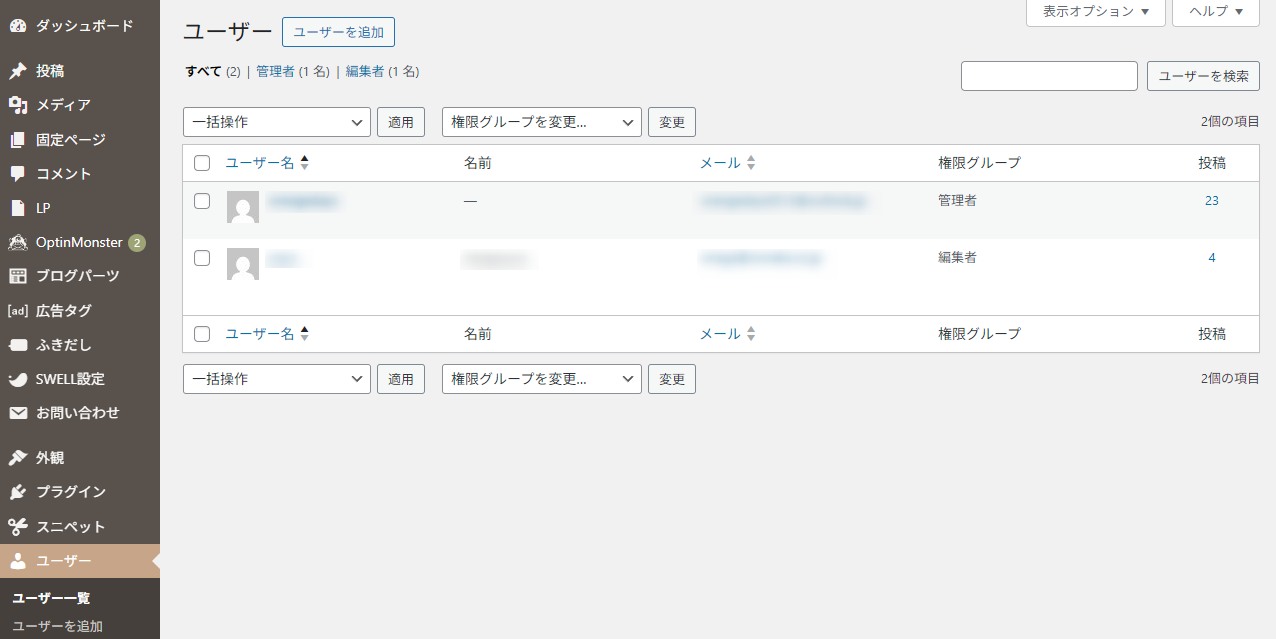The height and width of the screenshot is (639, 1276).
Task: Open the プラグイン (Plugins) plug icon
Action: (17, 491)
